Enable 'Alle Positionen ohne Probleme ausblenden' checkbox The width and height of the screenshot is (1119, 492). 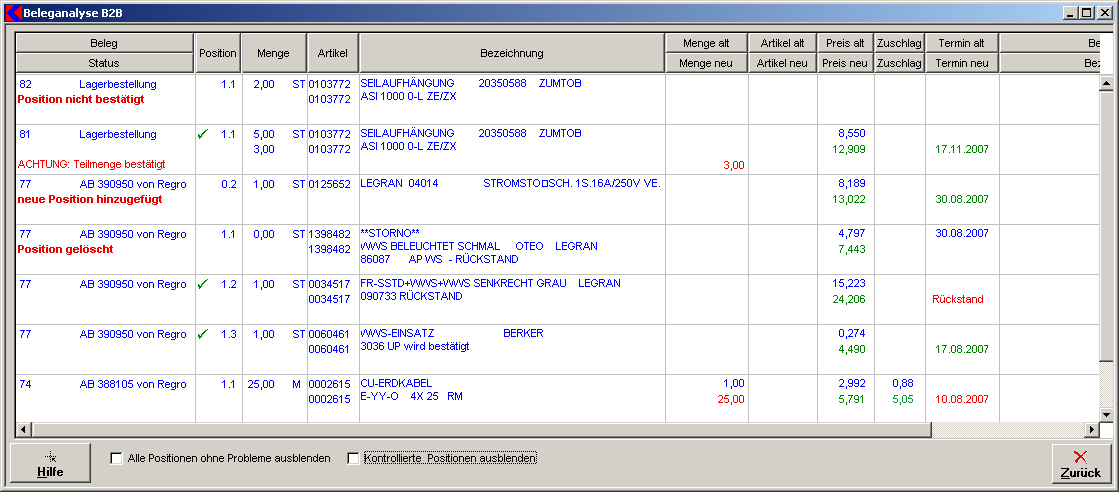coord(117,459)
